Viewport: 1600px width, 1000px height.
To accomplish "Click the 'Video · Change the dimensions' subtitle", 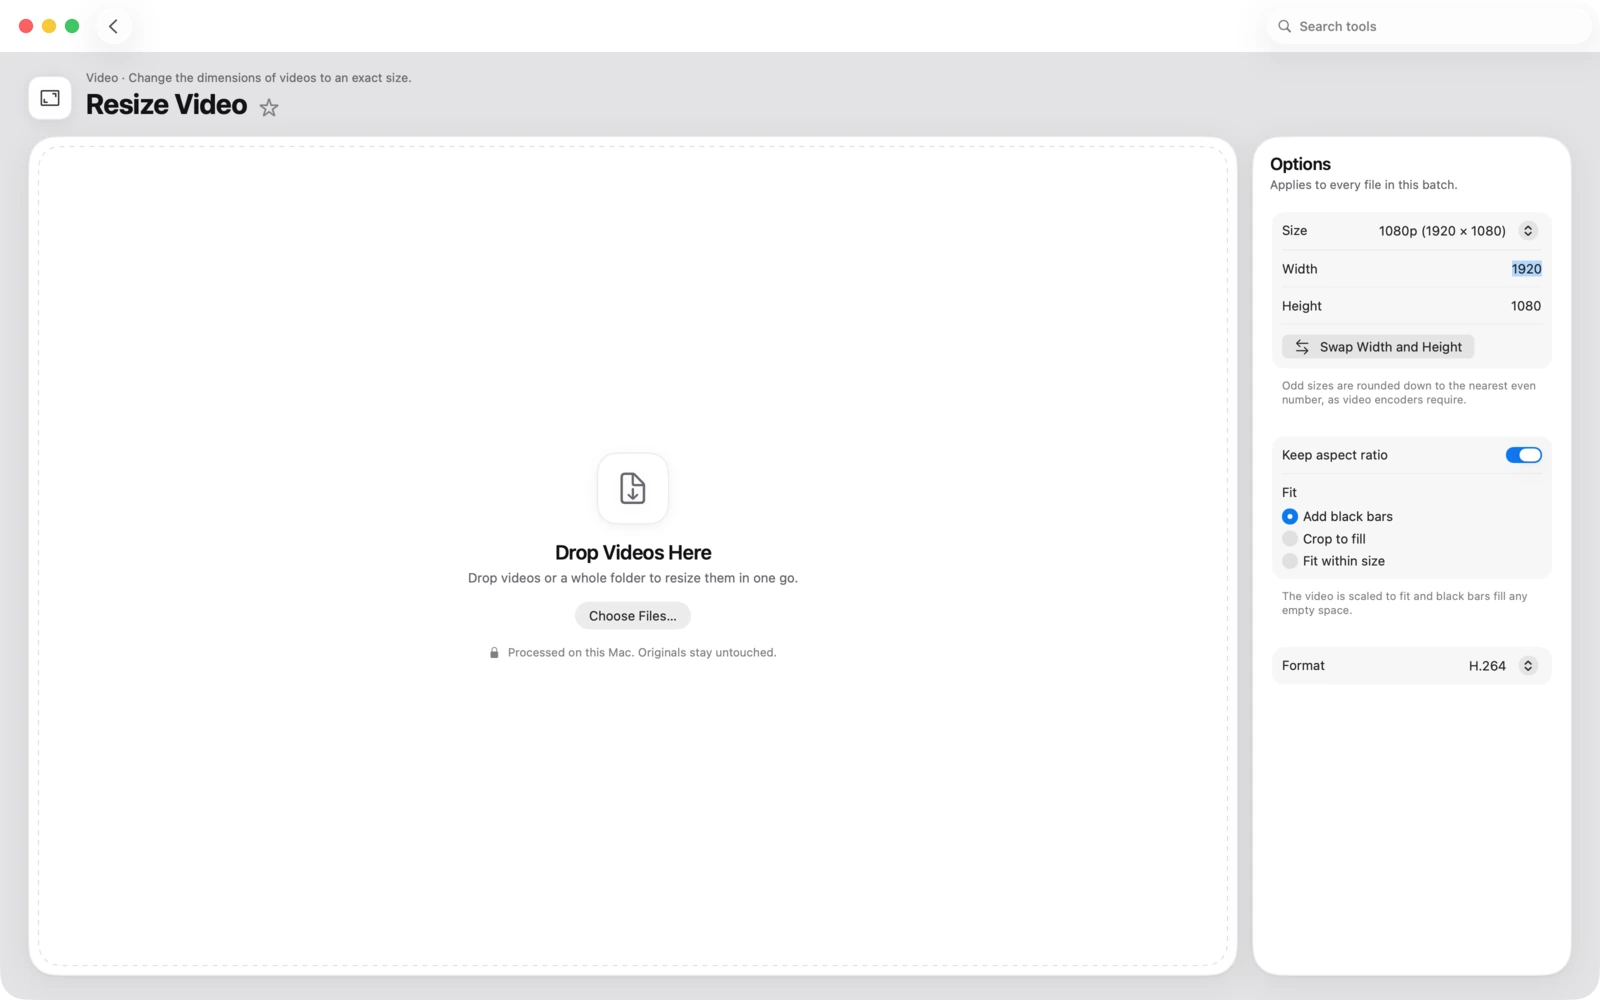I will 249,78.
